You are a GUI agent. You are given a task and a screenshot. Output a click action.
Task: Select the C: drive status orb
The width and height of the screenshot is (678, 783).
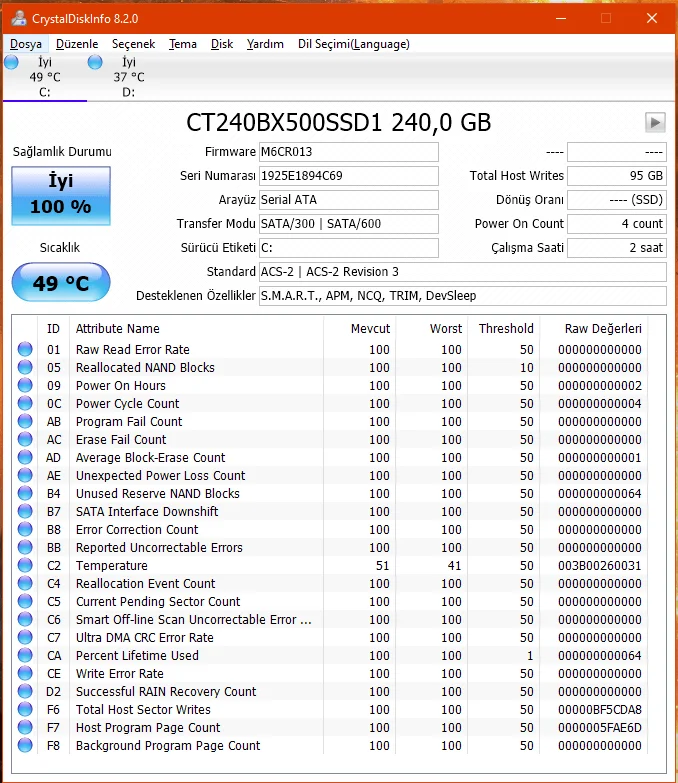coord(11,62)
